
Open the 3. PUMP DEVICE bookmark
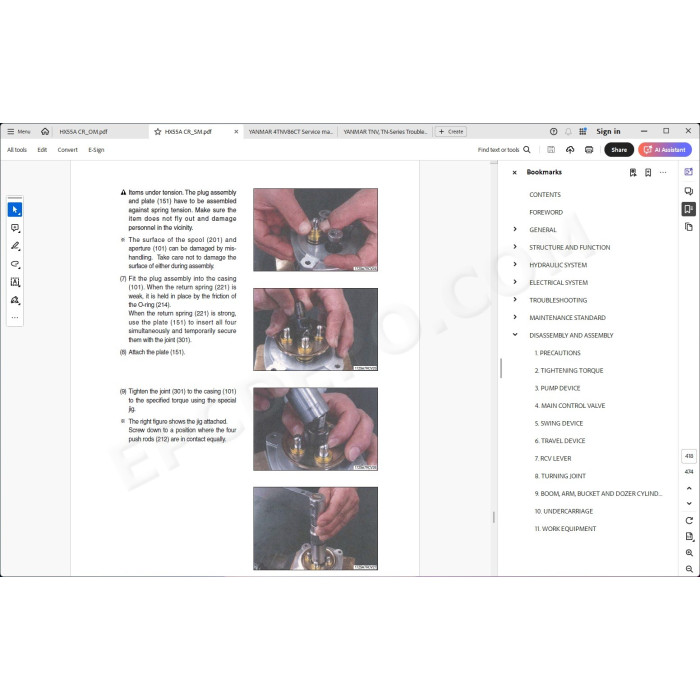[x=557, y=388]
